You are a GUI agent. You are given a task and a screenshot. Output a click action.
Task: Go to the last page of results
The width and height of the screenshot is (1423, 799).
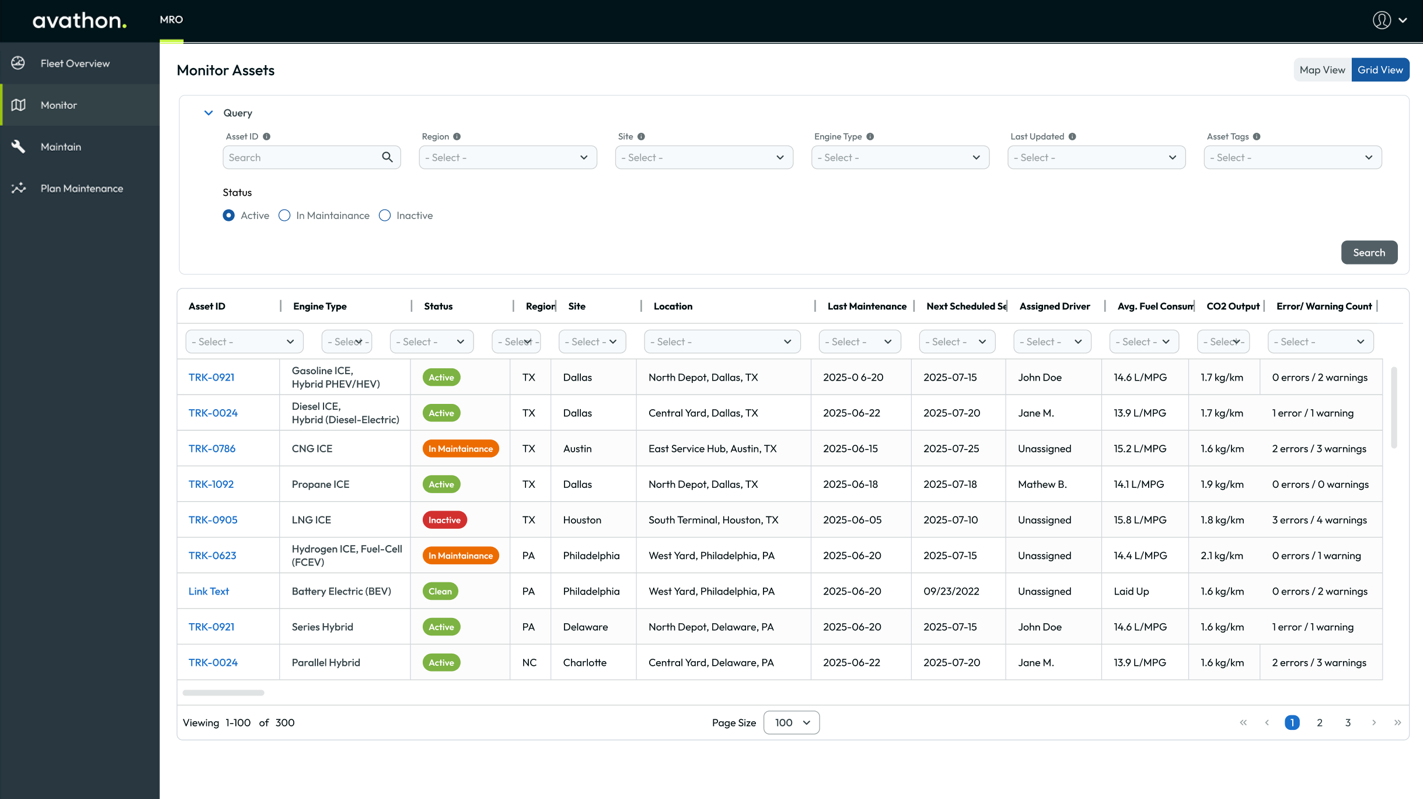point(1397,723)
